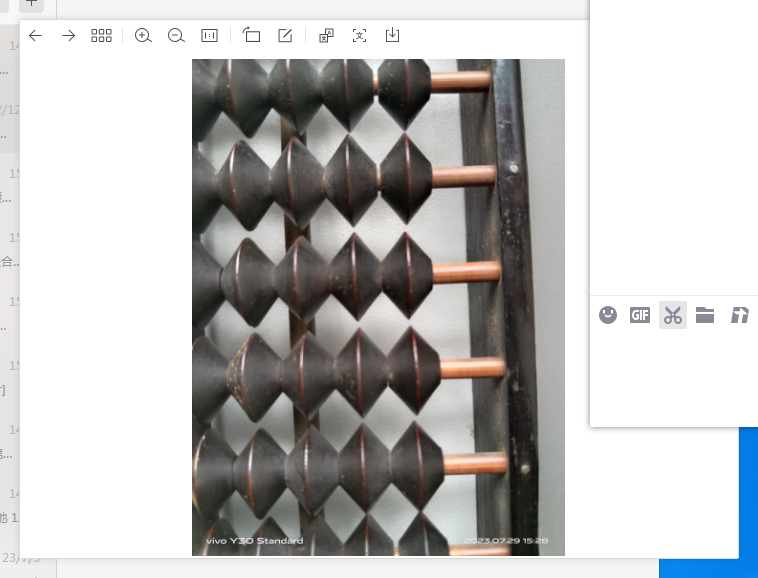Click the chat message input area

pyautogui.click(x=674, y=377)
